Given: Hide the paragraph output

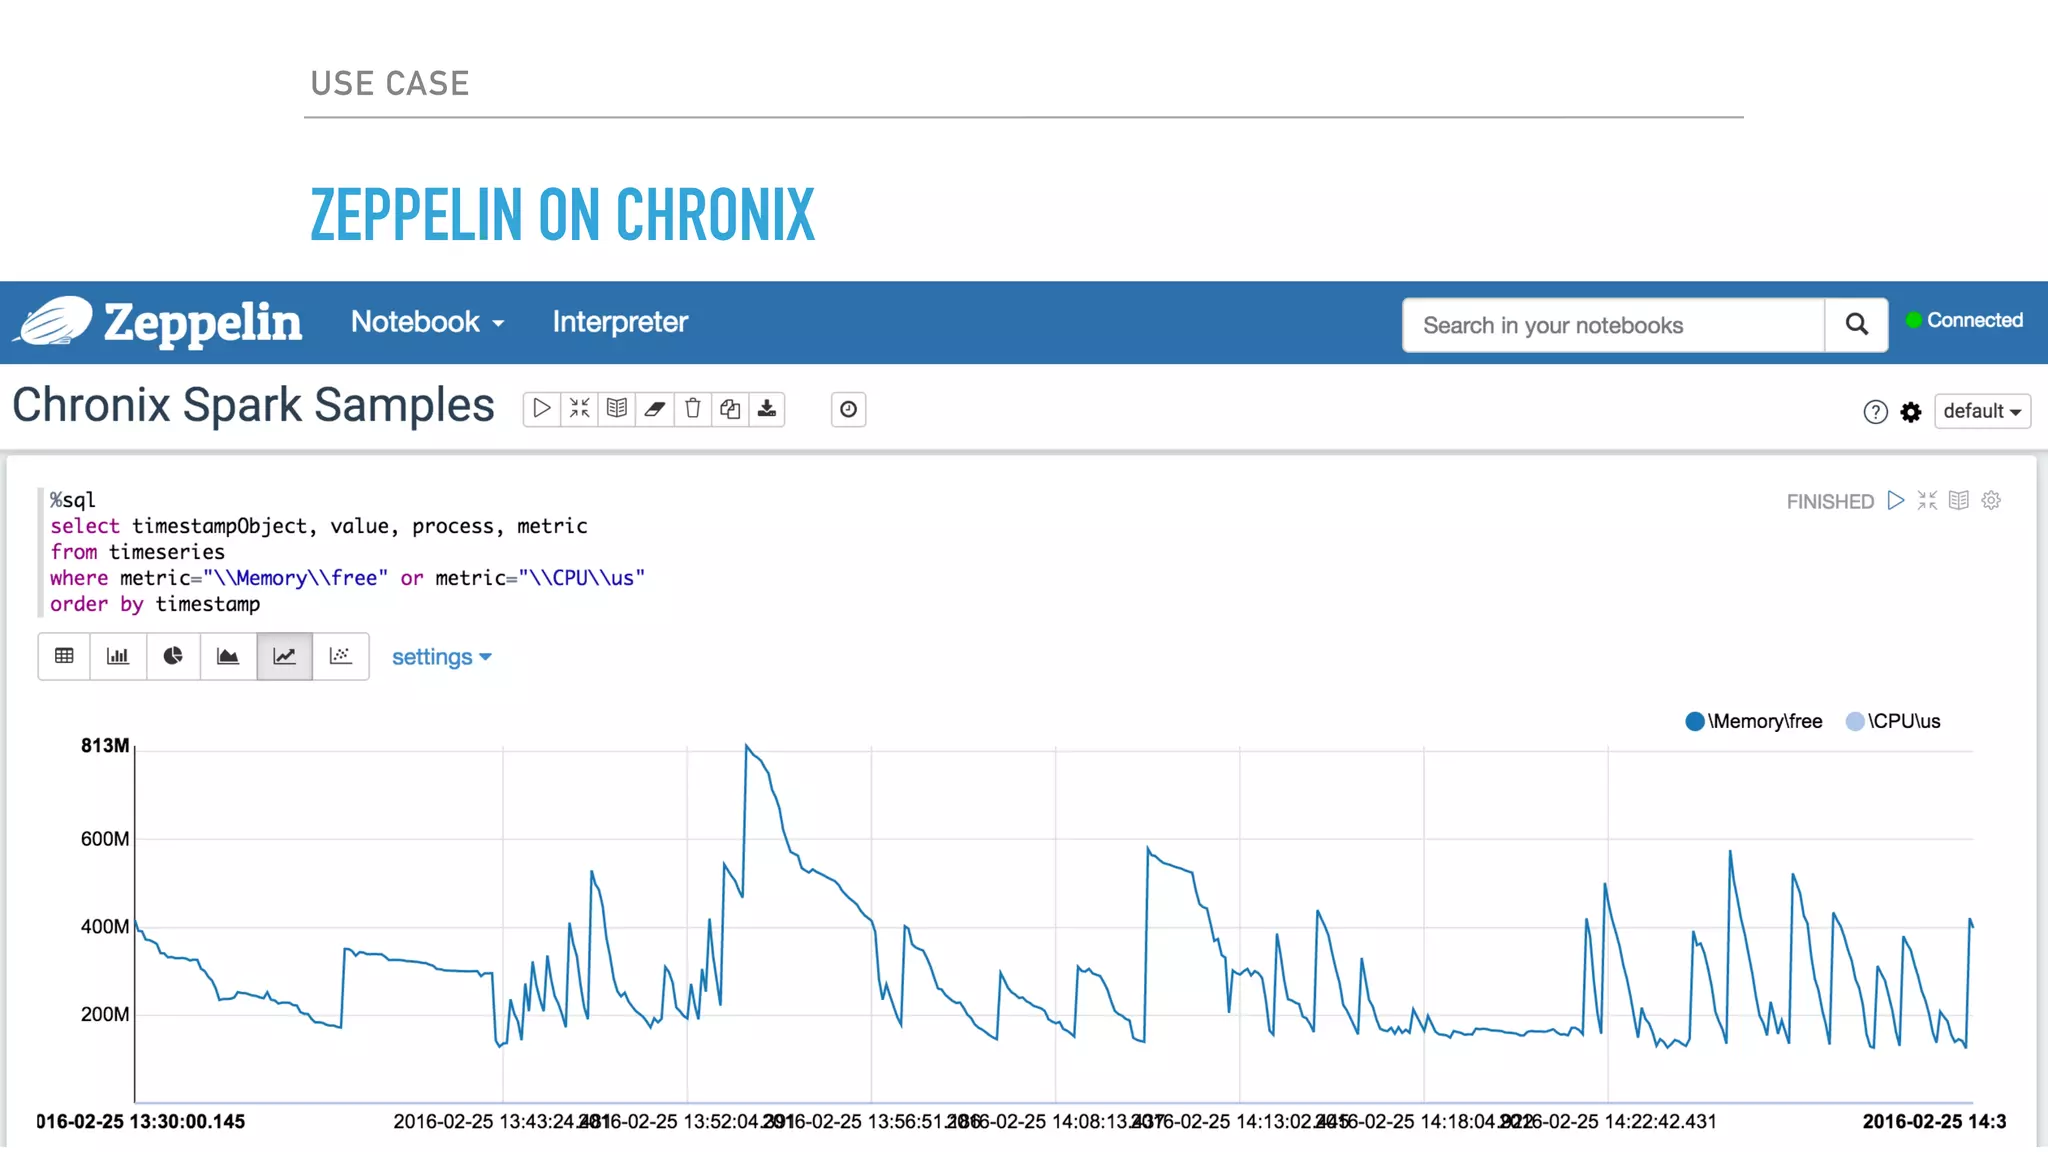Looking at the screenshot, I should coord(1959,500).
